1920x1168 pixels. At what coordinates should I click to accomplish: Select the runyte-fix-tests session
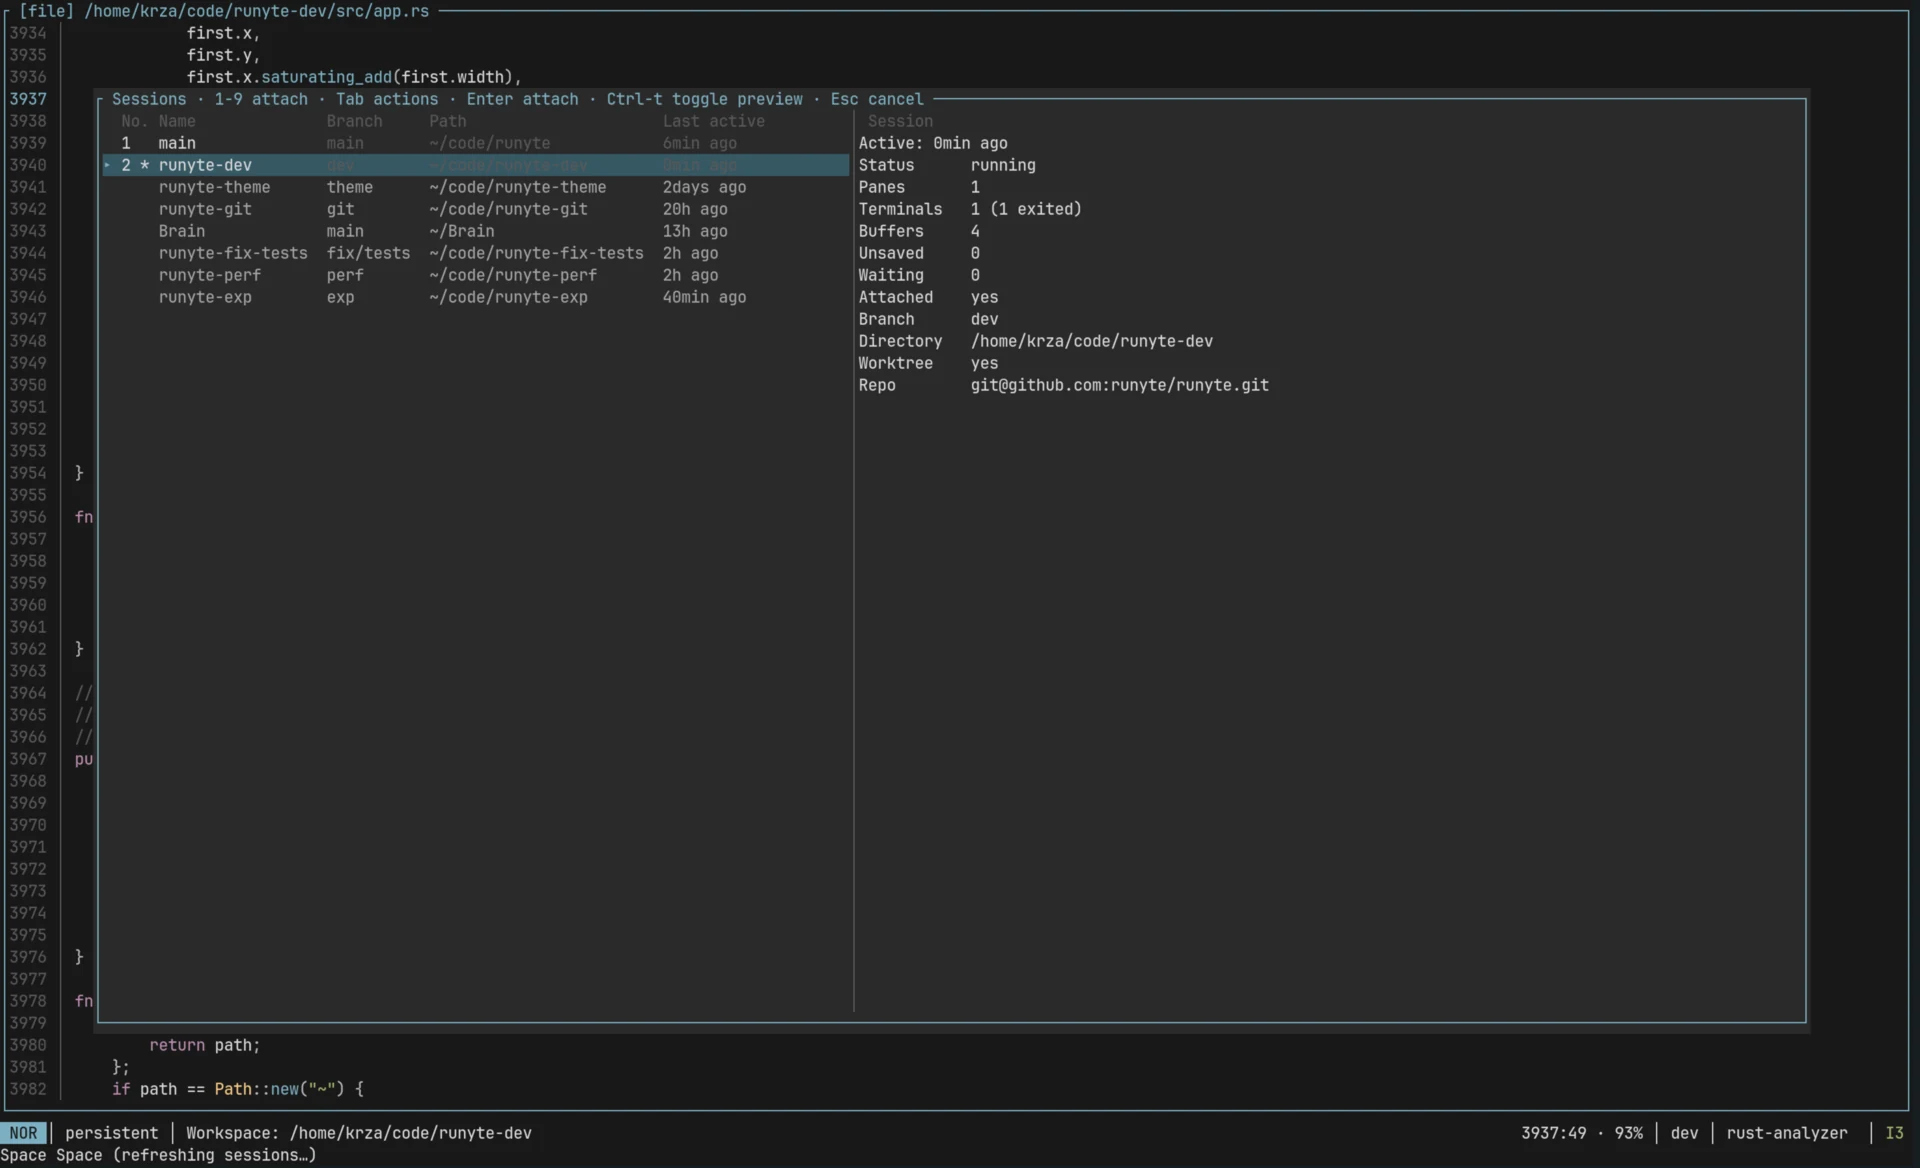[476, 253]
